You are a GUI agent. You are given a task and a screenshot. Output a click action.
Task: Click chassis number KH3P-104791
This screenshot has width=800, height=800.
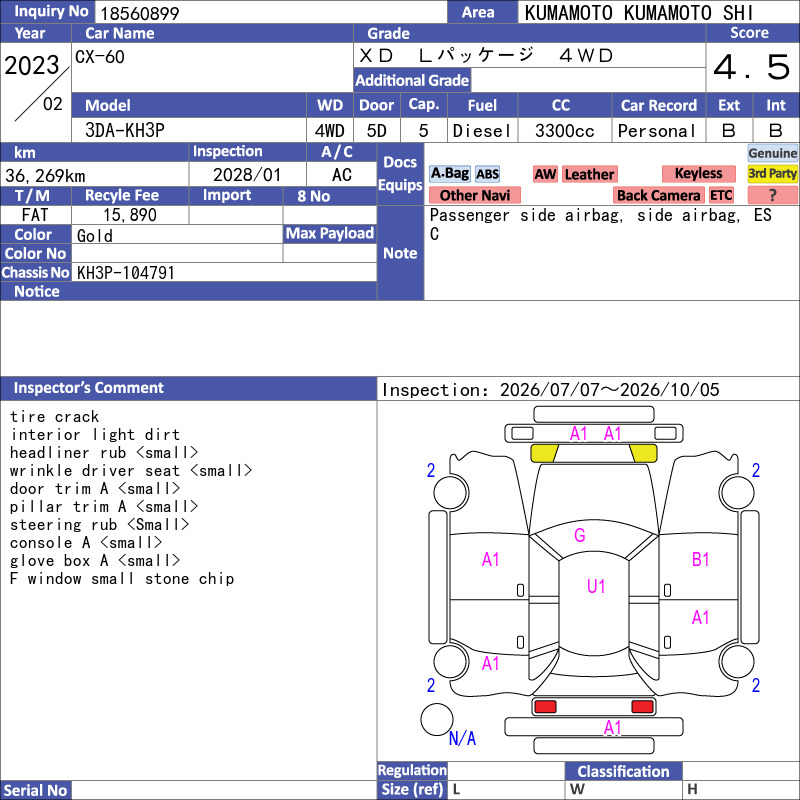[126, 272]
